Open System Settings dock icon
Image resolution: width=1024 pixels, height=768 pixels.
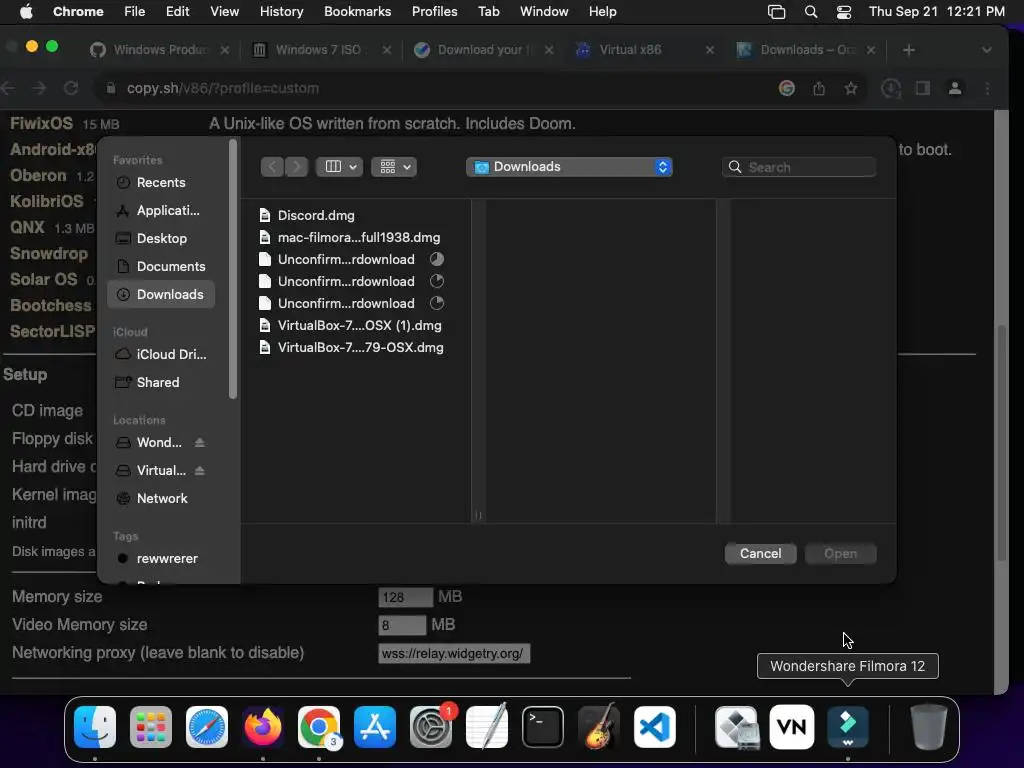pos(431,727)
